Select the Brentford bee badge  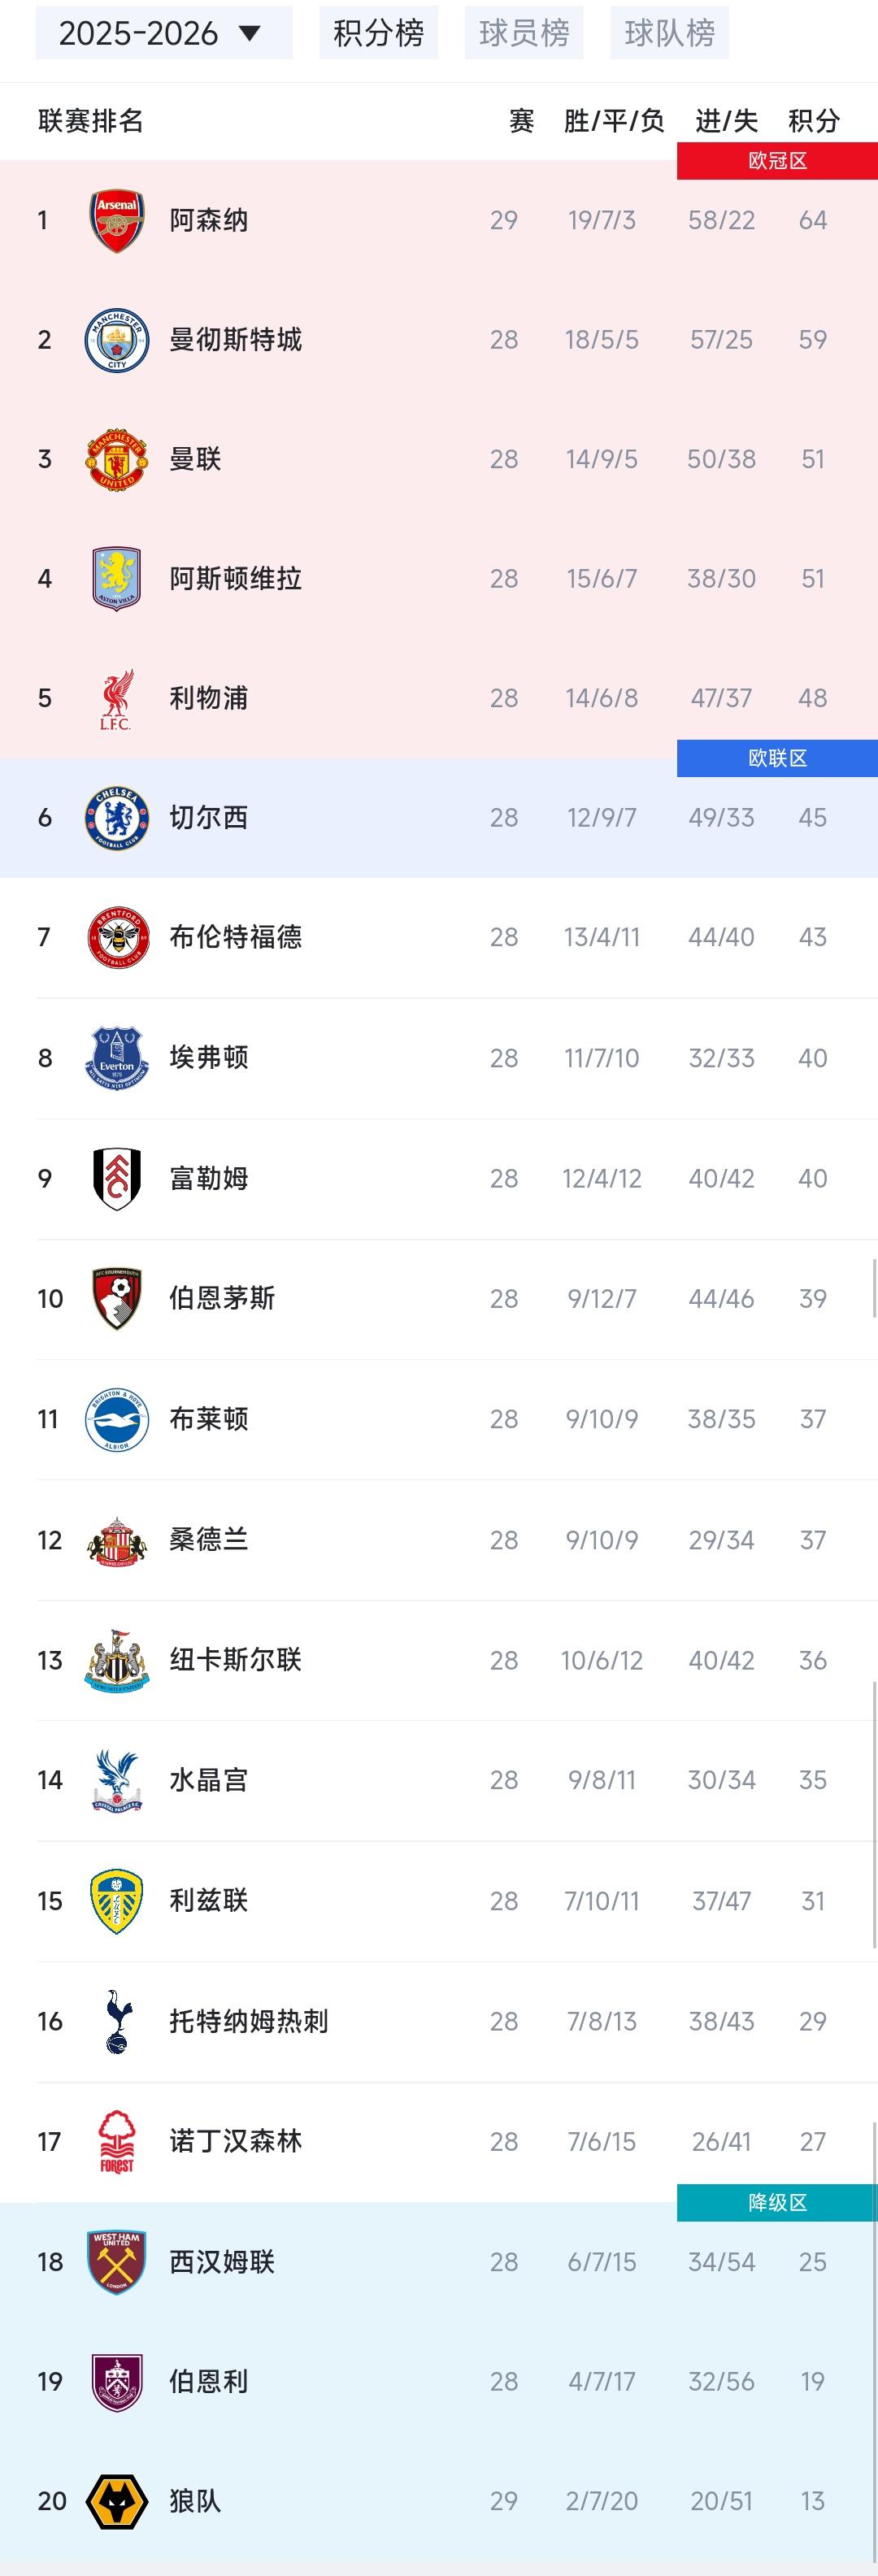pyautogui.click(x=117, y=937)
